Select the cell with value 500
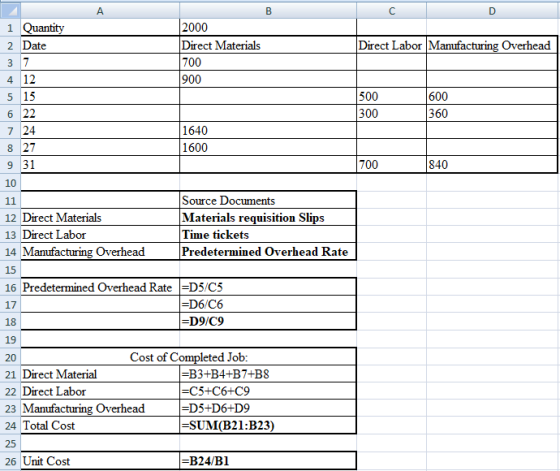This screenshot has height=471, width=560. click(x=391, y=96)
